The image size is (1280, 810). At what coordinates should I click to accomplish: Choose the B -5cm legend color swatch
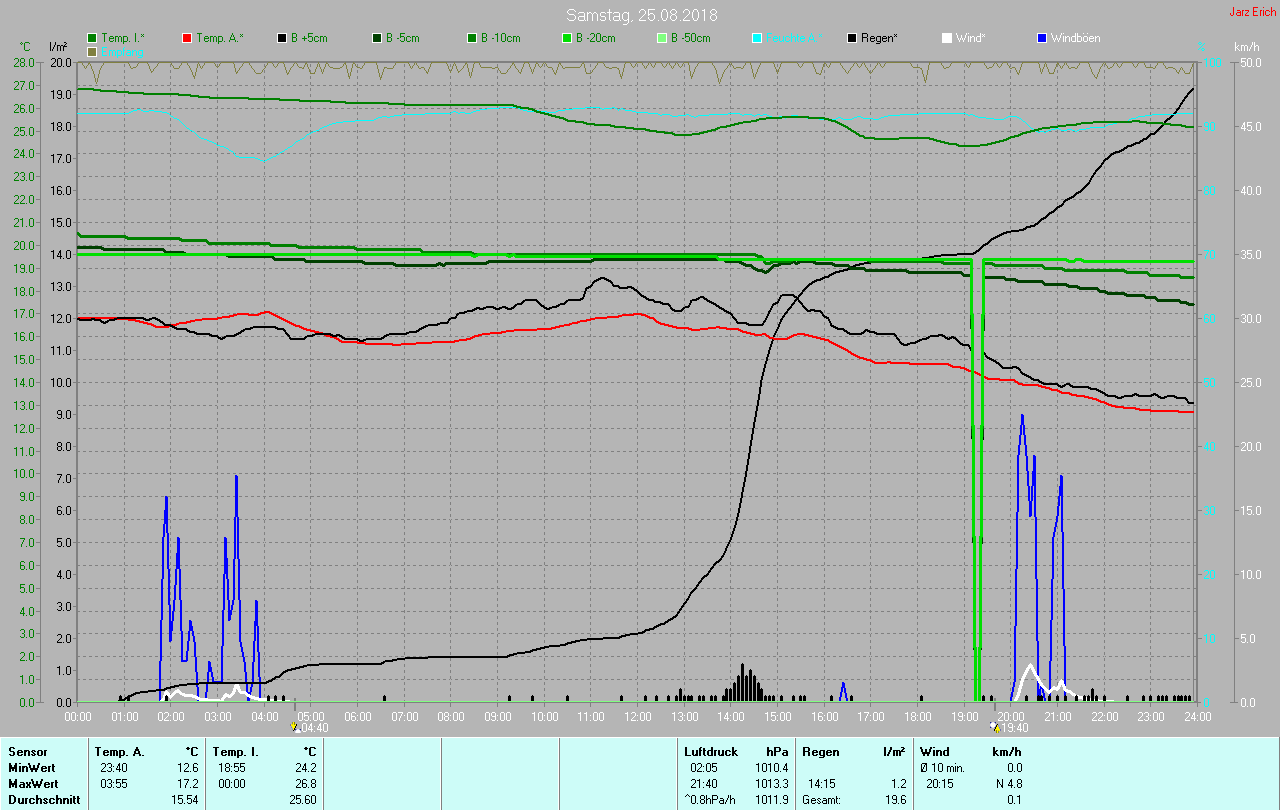377,38
